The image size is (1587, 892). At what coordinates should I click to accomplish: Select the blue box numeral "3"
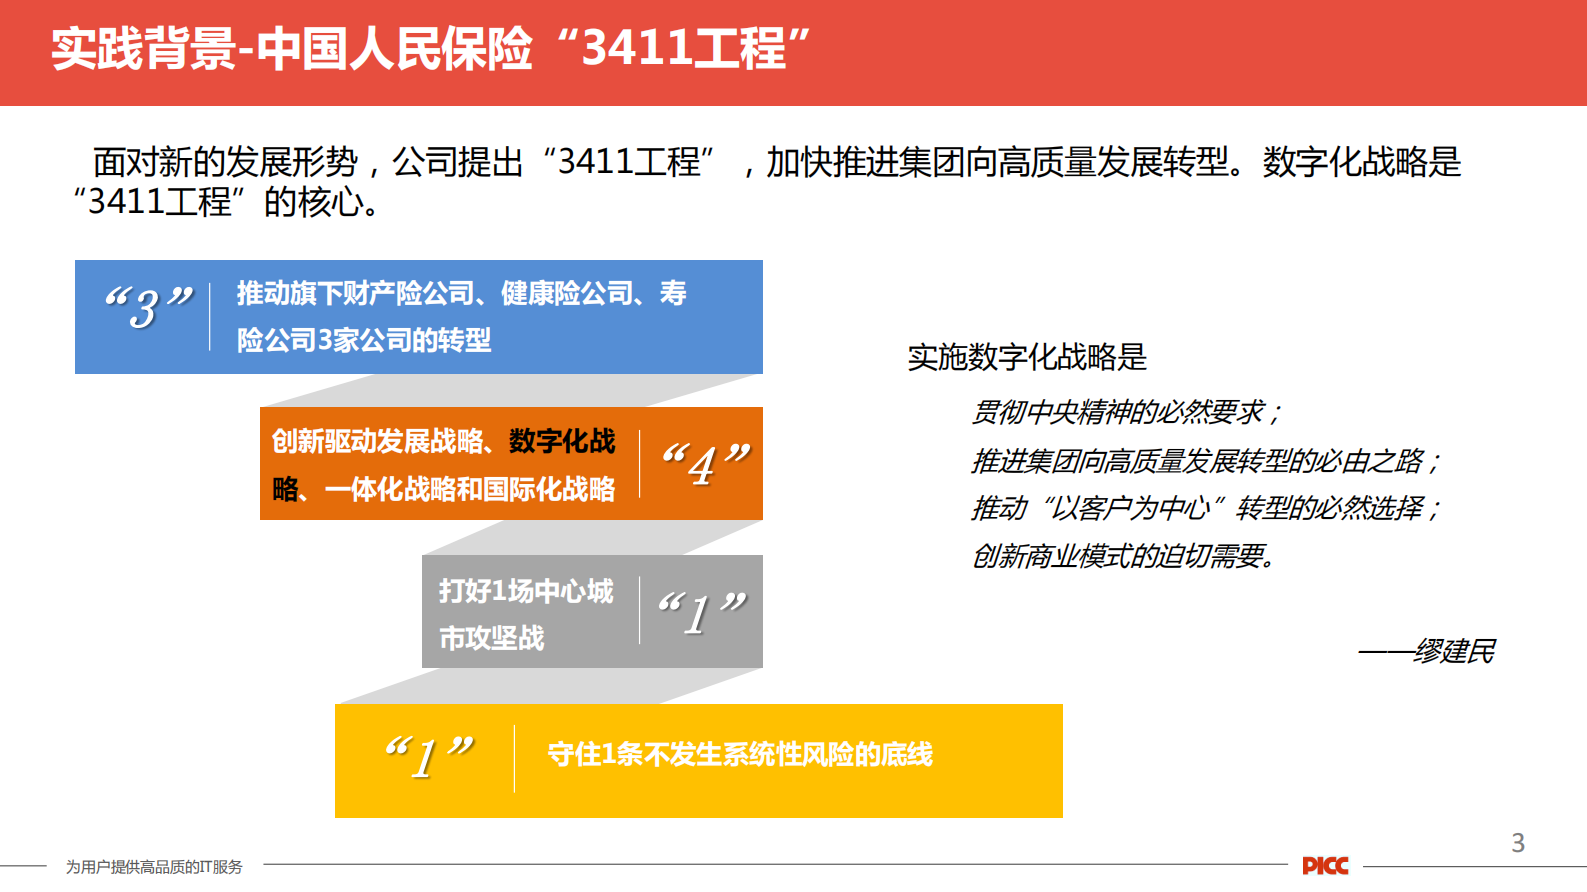146,308
